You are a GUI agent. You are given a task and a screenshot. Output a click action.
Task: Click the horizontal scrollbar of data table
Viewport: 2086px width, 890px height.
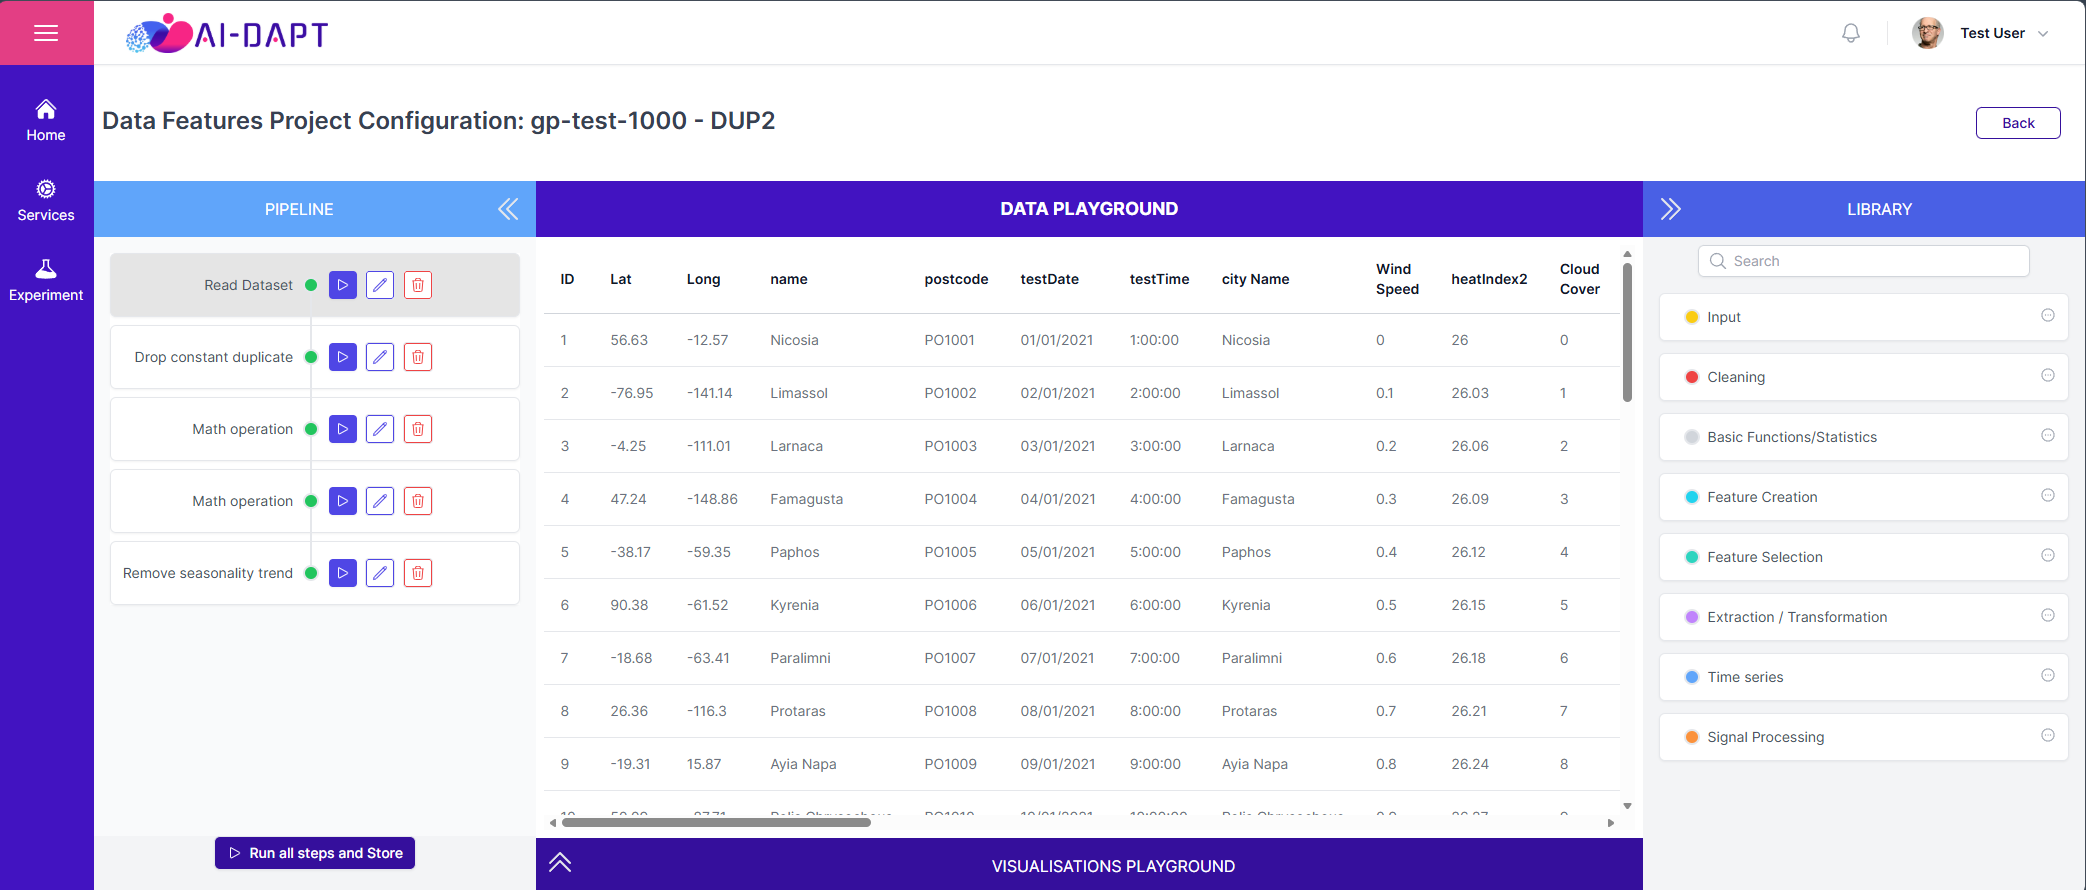(716, 823)
